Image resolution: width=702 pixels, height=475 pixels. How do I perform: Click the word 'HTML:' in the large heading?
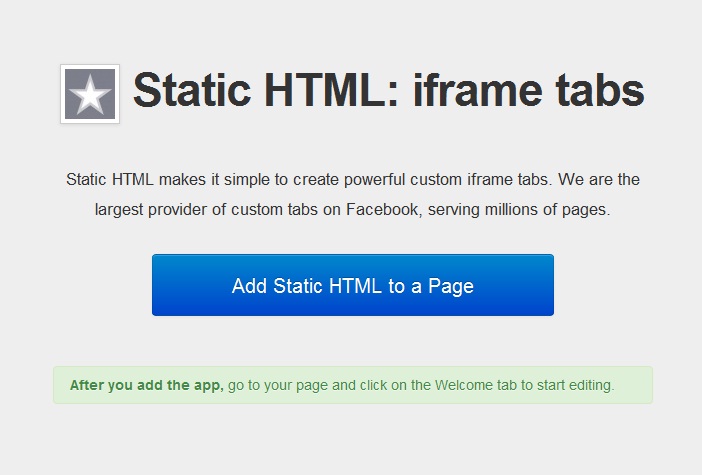[331, 90]
